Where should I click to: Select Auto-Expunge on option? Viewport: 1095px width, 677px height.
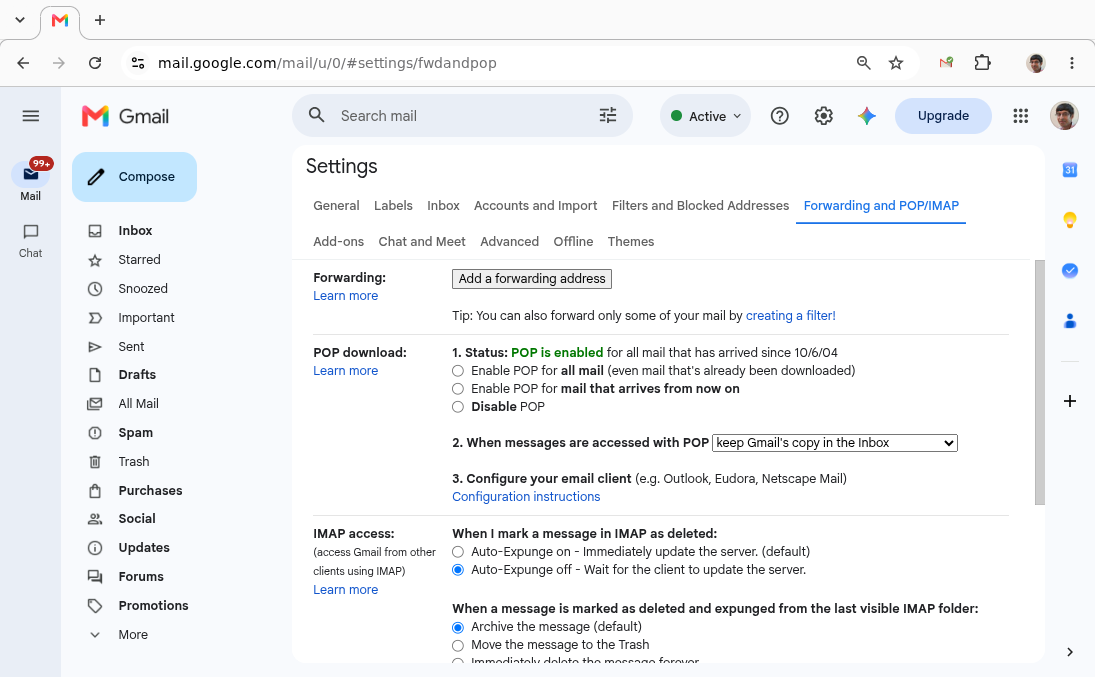click(457, 552)
